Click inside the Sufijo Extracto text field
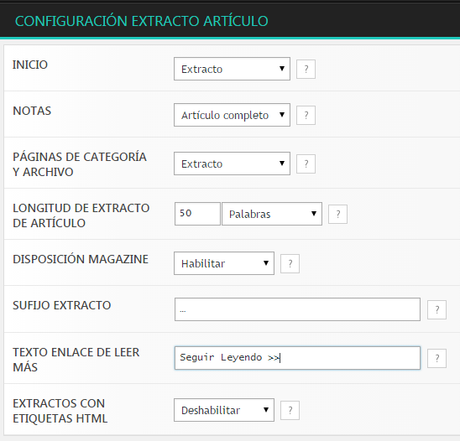This screenshot has height=441, width=460. (297, 309)
